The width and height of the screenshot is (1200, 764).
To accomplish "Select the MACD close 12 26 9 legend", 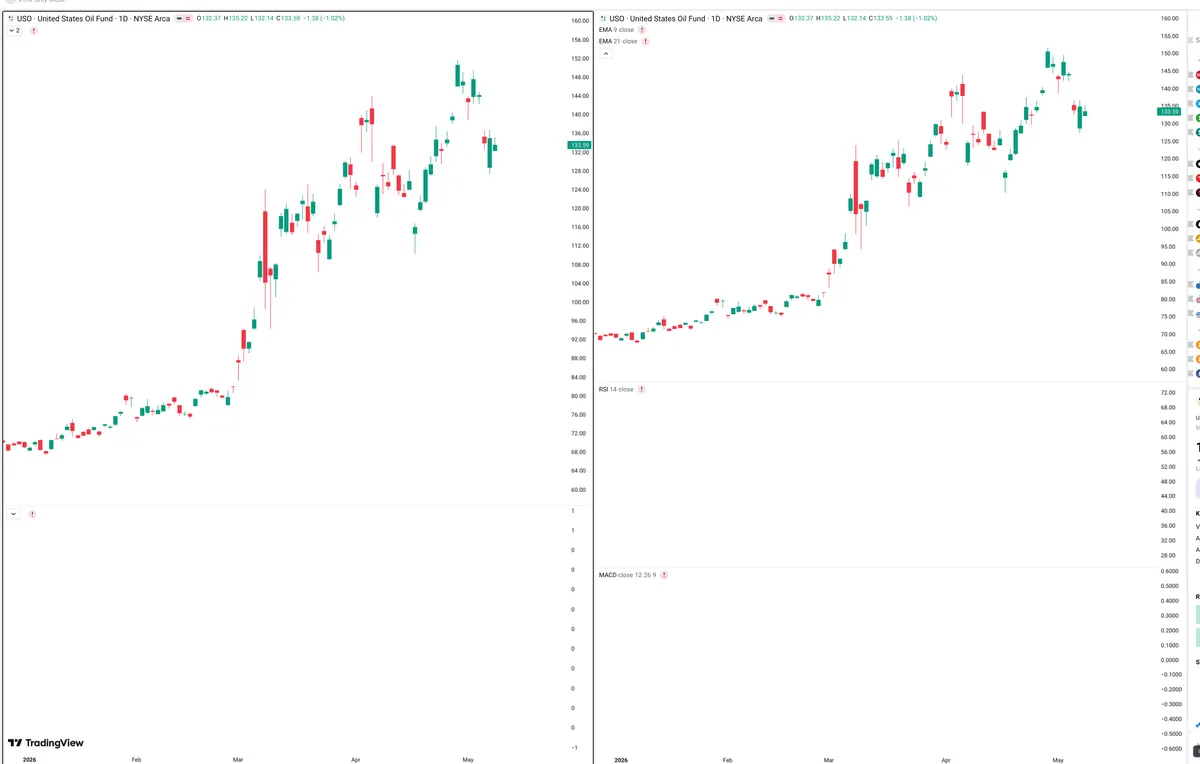I will tap(627, 575).
